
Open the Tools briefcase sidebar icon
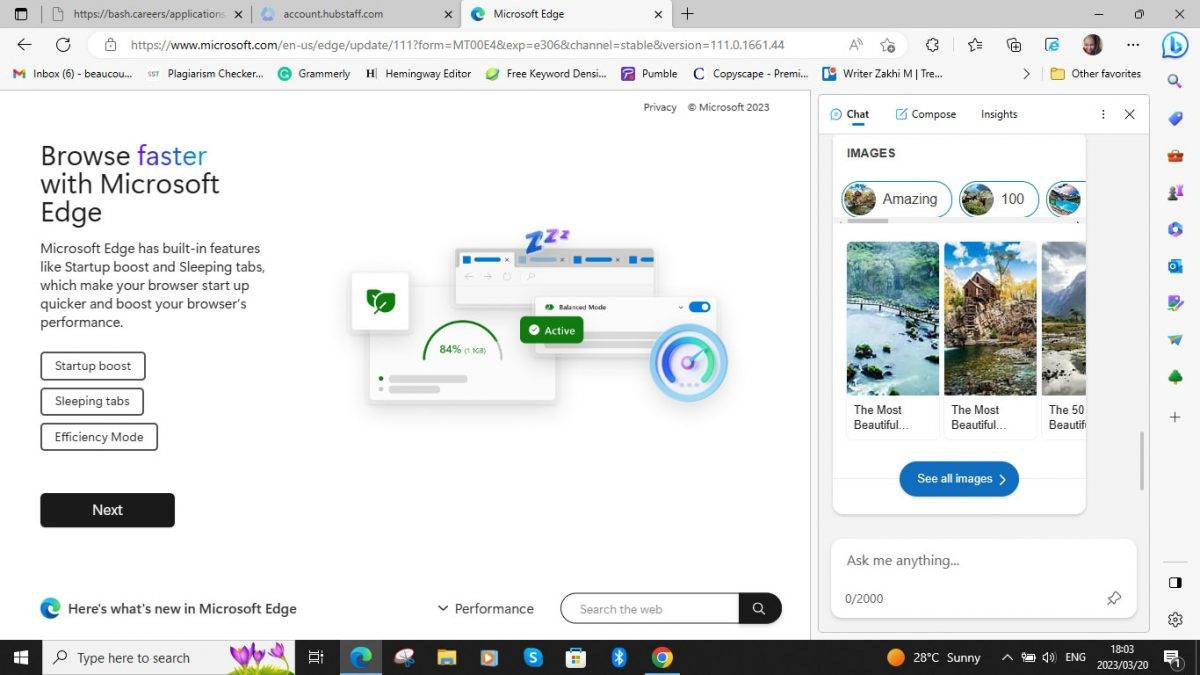point(1175,156)
